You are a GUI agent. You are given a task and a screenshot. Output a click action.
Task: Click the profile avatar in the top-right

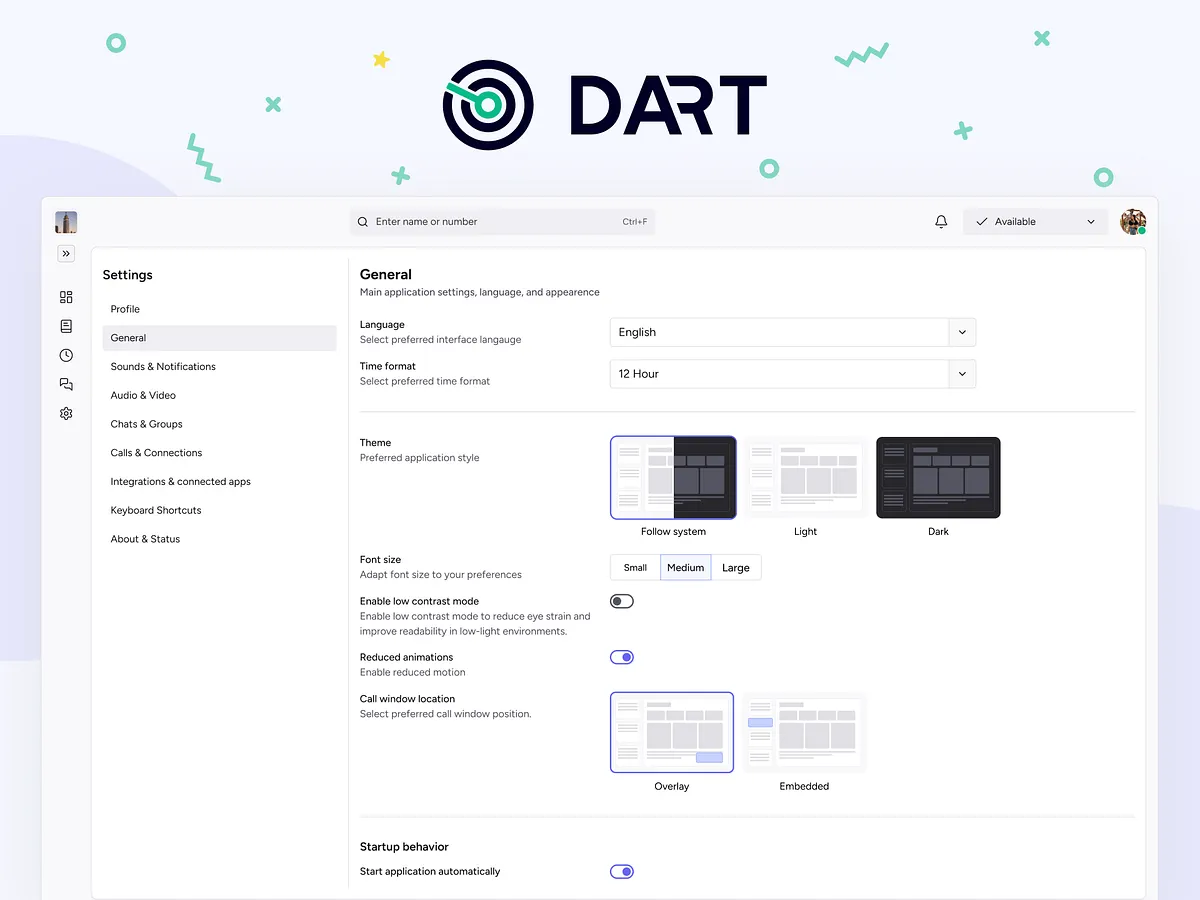click(1133, 221)
